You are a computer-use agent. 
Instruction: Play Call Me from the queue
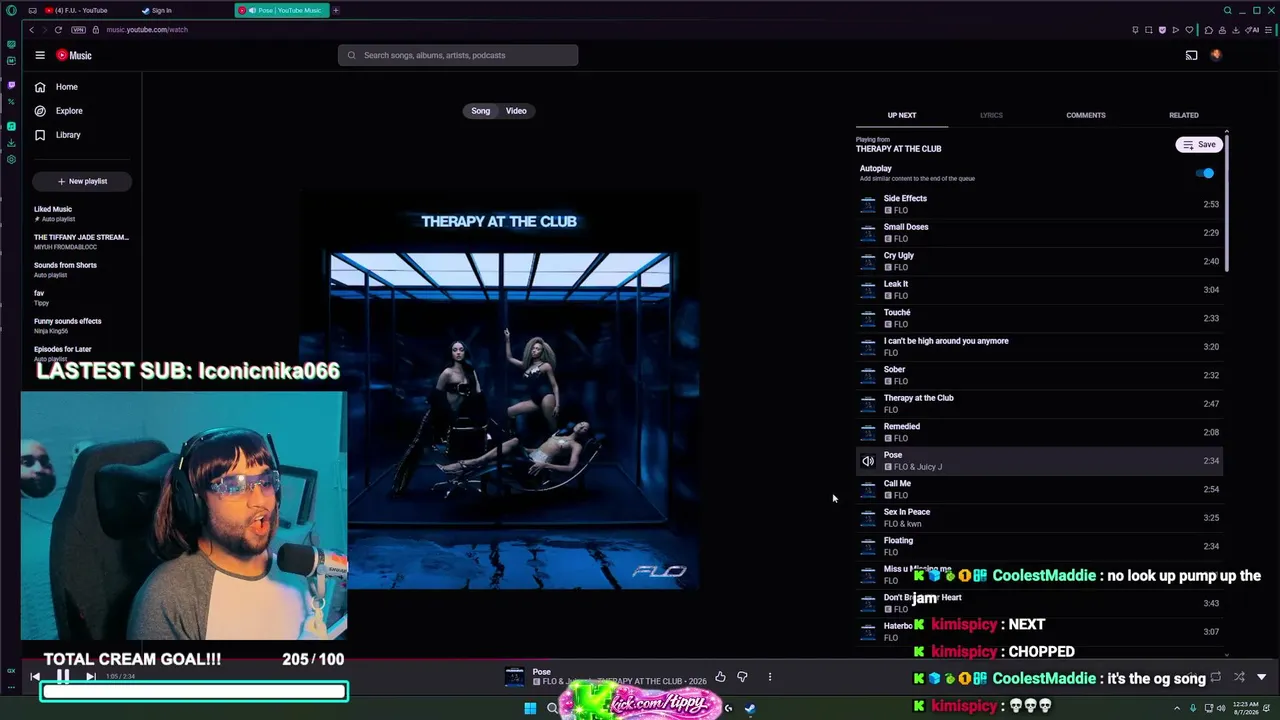1040,489
